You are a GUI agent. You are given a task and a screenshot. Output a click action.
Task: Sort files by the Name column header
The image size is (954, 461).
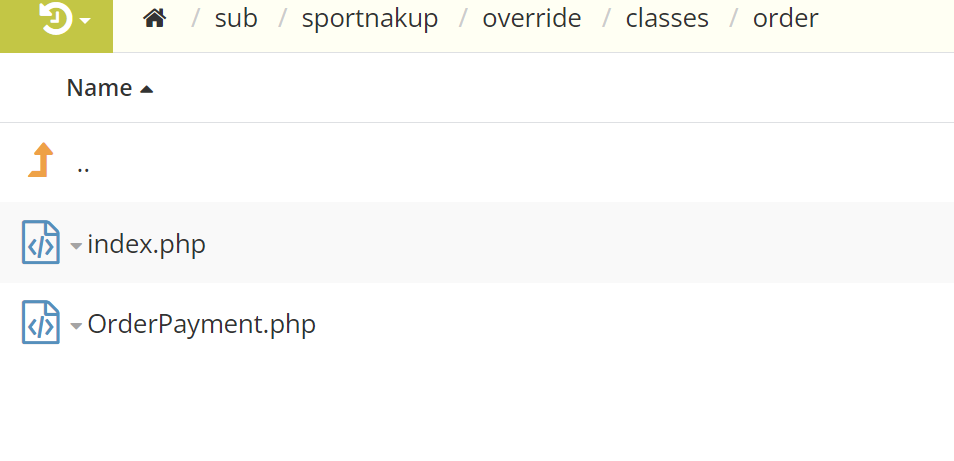pyautogui.click(x=99, y=88)
